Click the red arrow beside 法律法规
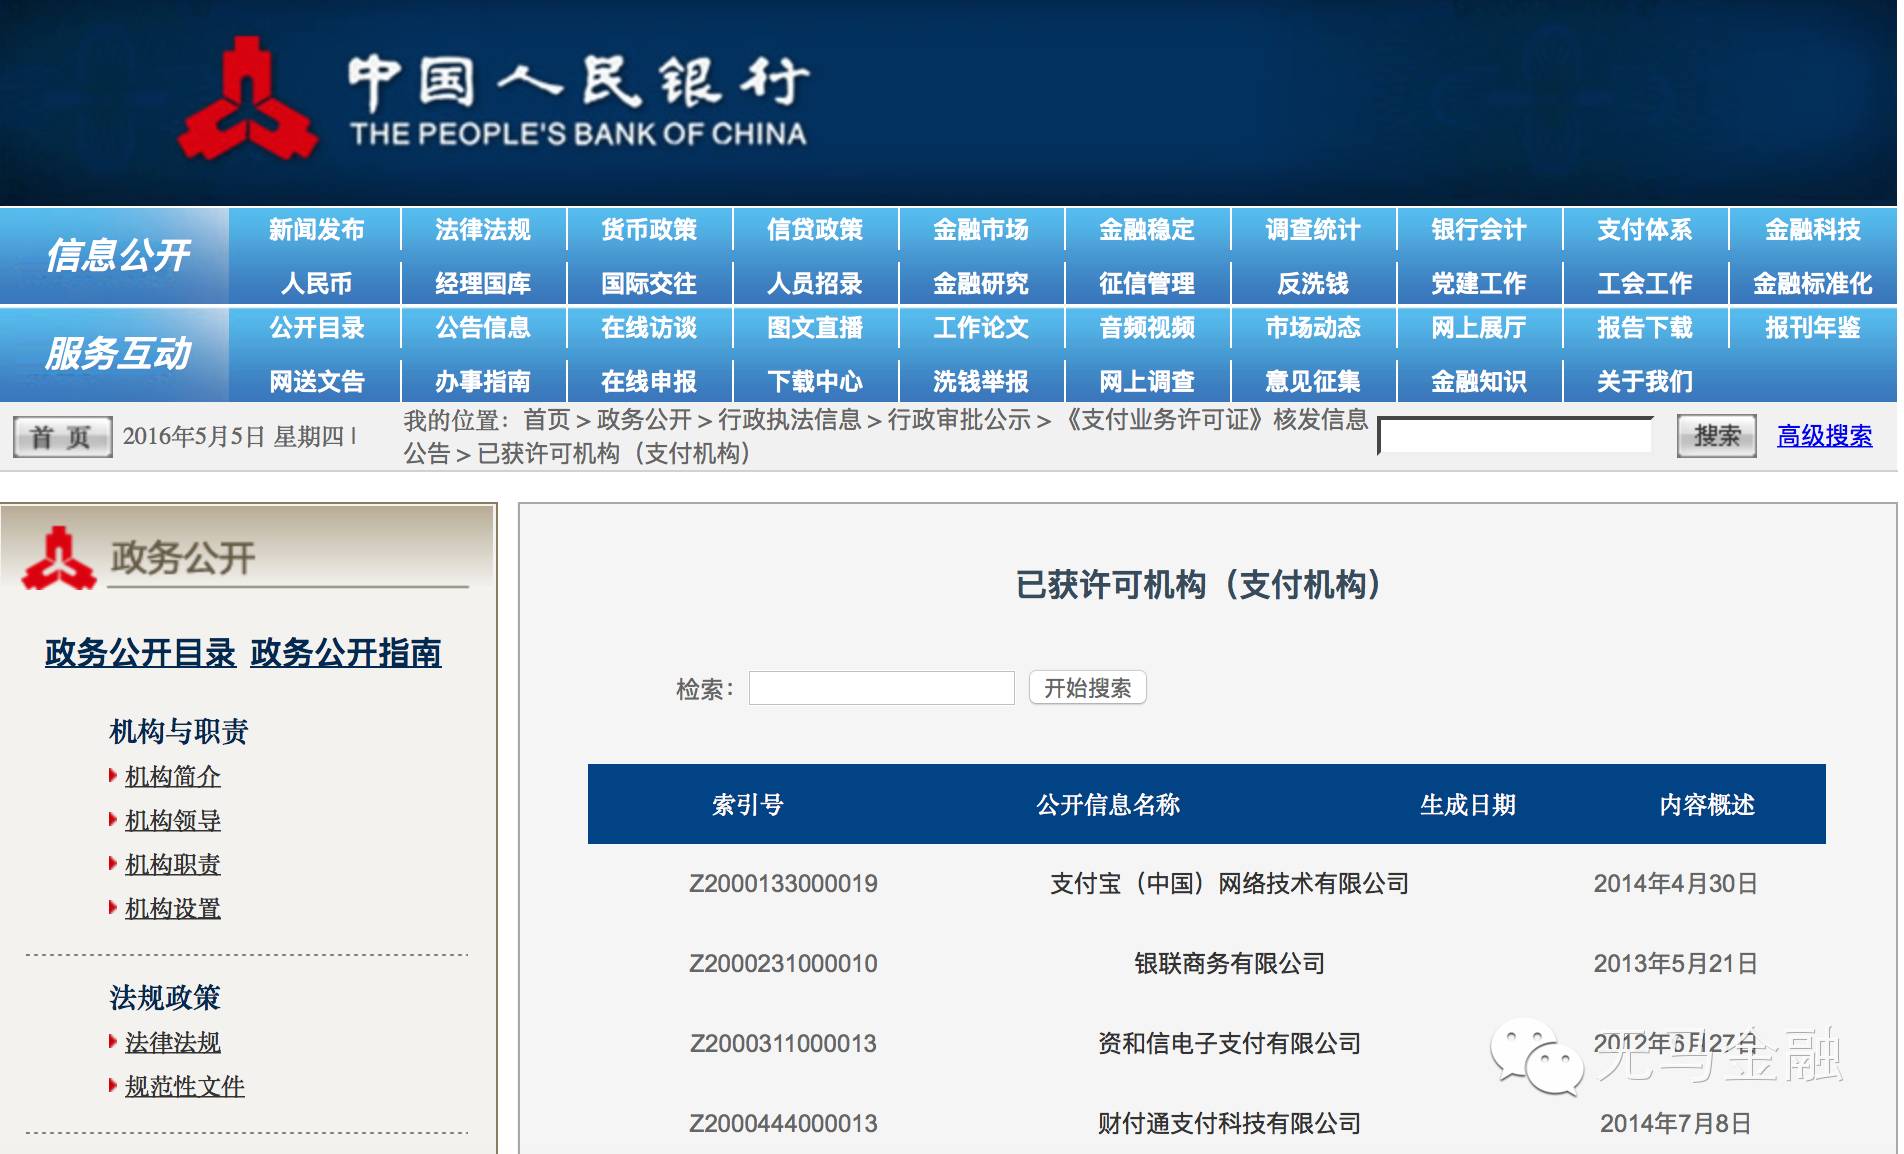Viewport: 1904px width, 1154px height. pyautogui.click(x=113, y=1043)
